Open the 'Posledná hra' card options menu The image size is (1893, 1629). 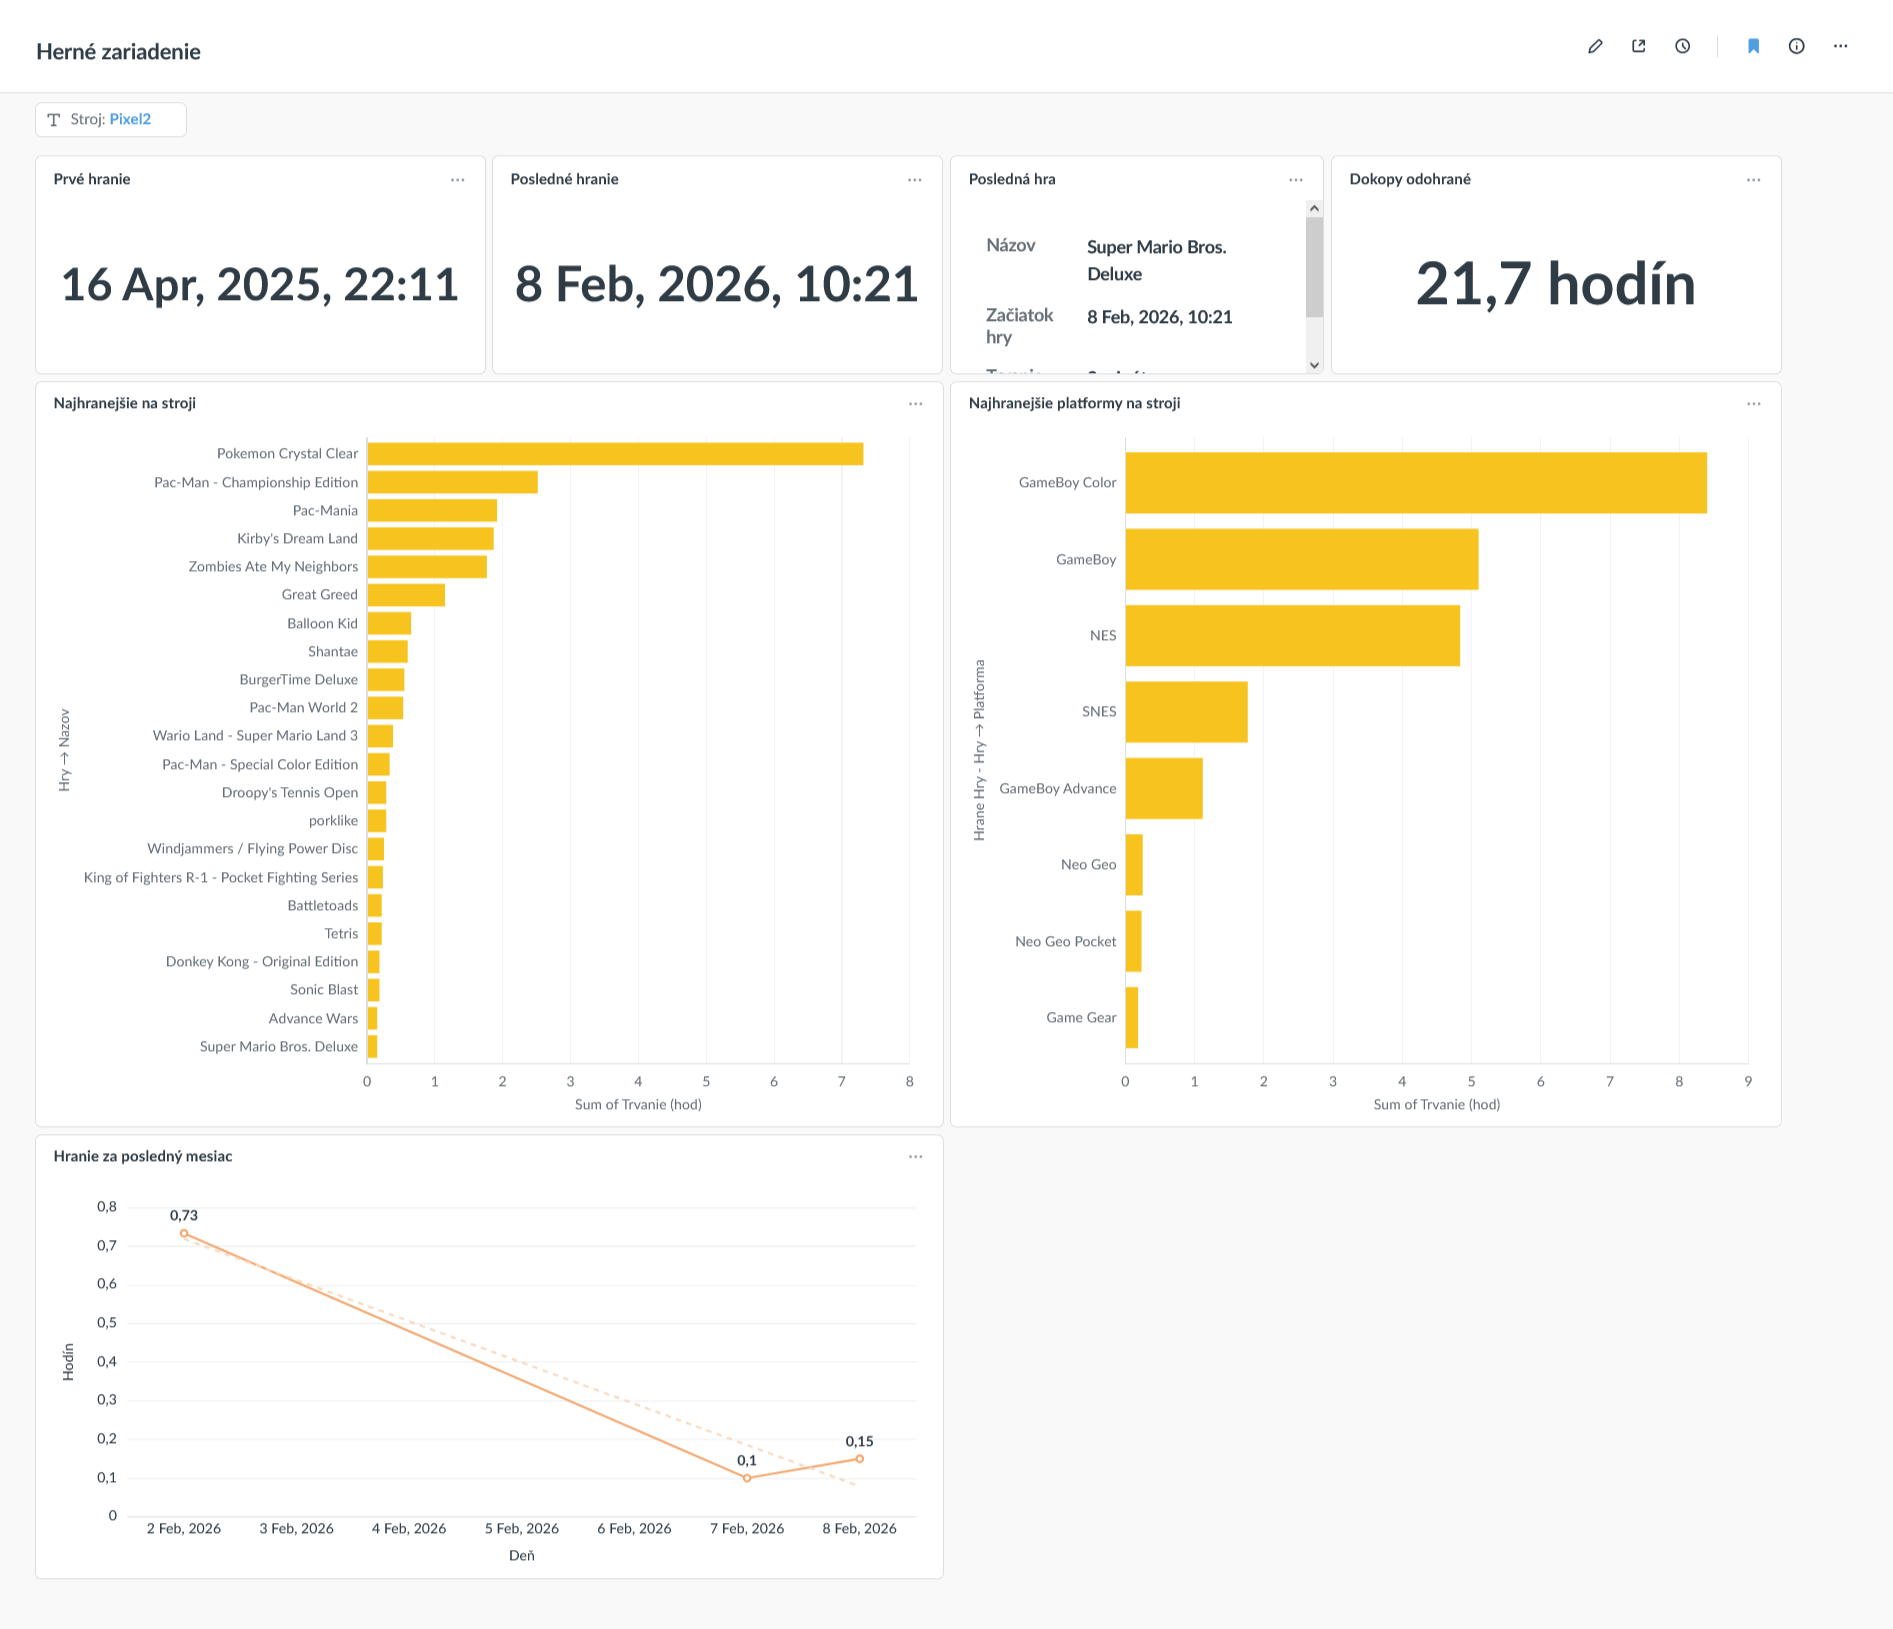(1296, 180)
